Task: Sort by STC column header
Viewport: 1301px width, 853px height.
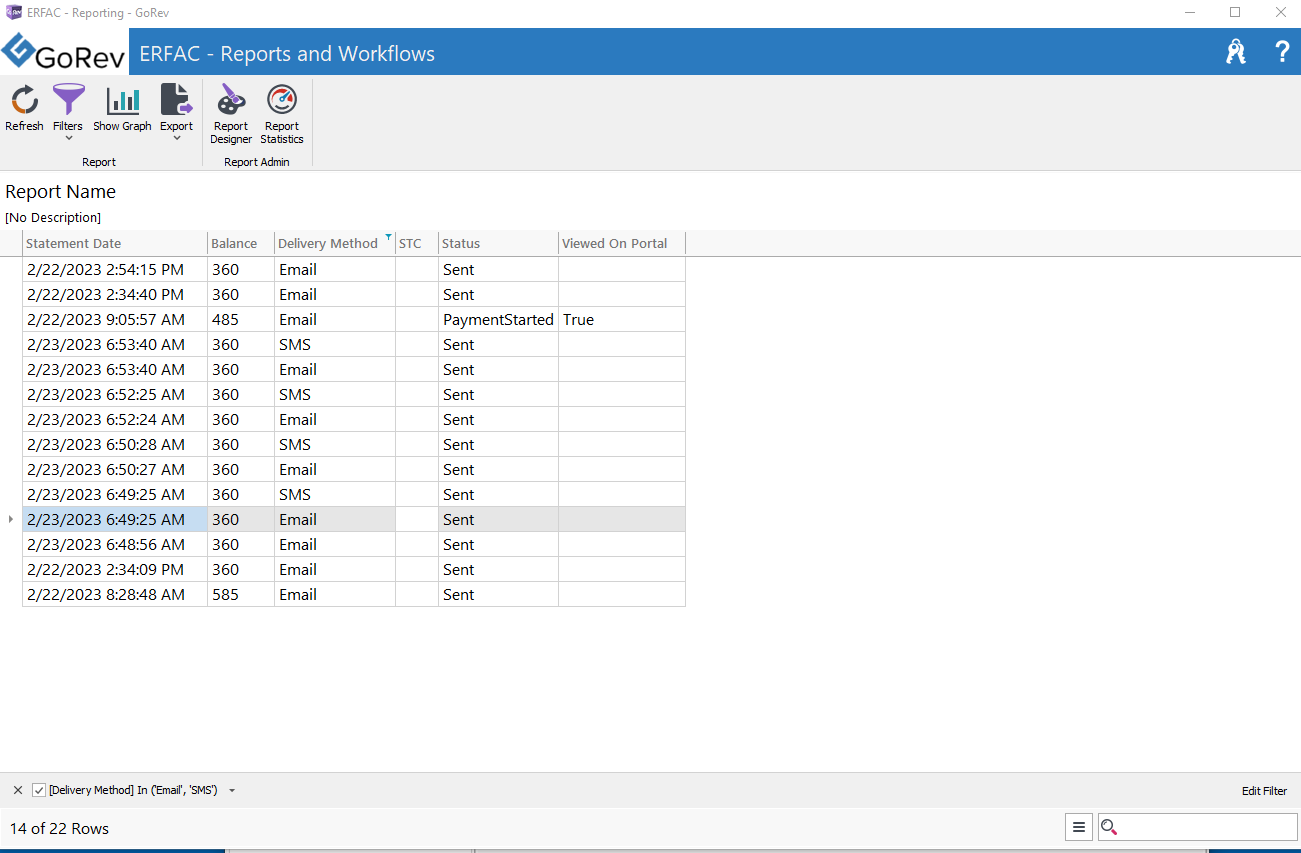Action: (x=417, y=243)
